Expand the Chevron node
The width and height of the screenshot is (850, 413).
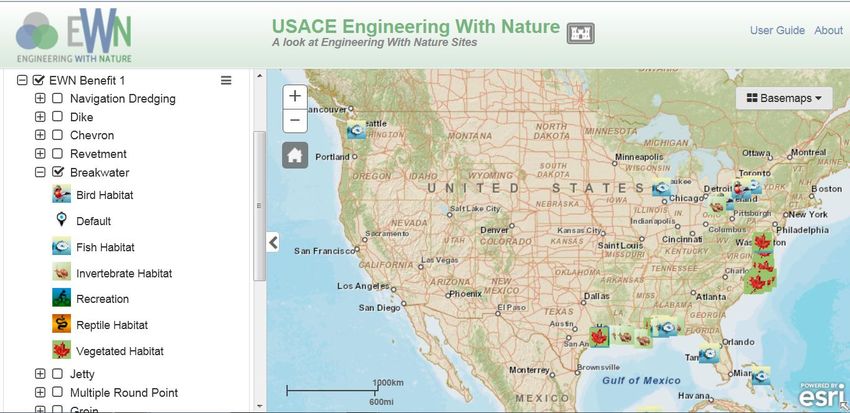click(40, 135)
